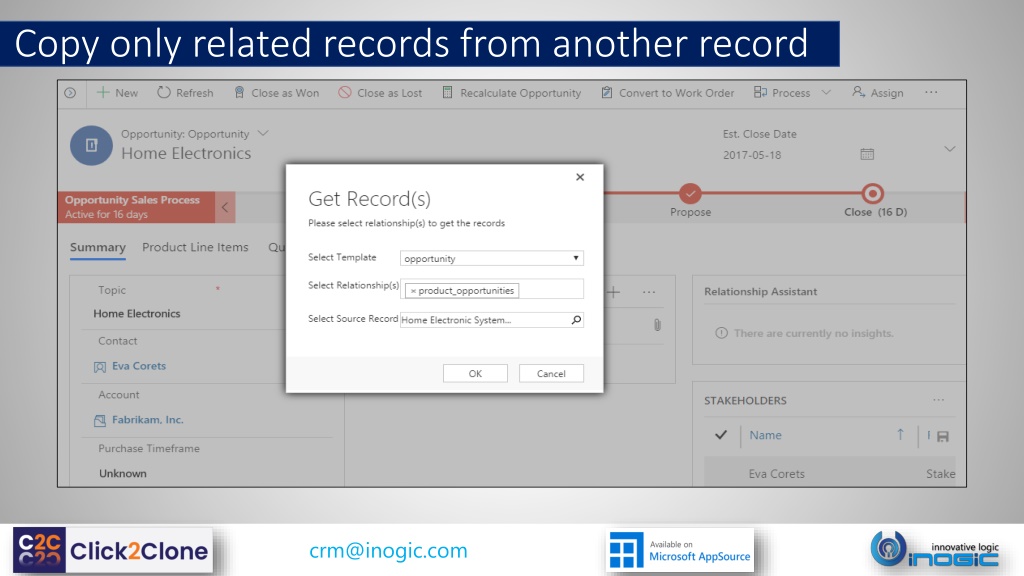Click the Convert to Work Order clipboard icon
The height and width of the screenshot is (576, 1024).
point(607,93)
